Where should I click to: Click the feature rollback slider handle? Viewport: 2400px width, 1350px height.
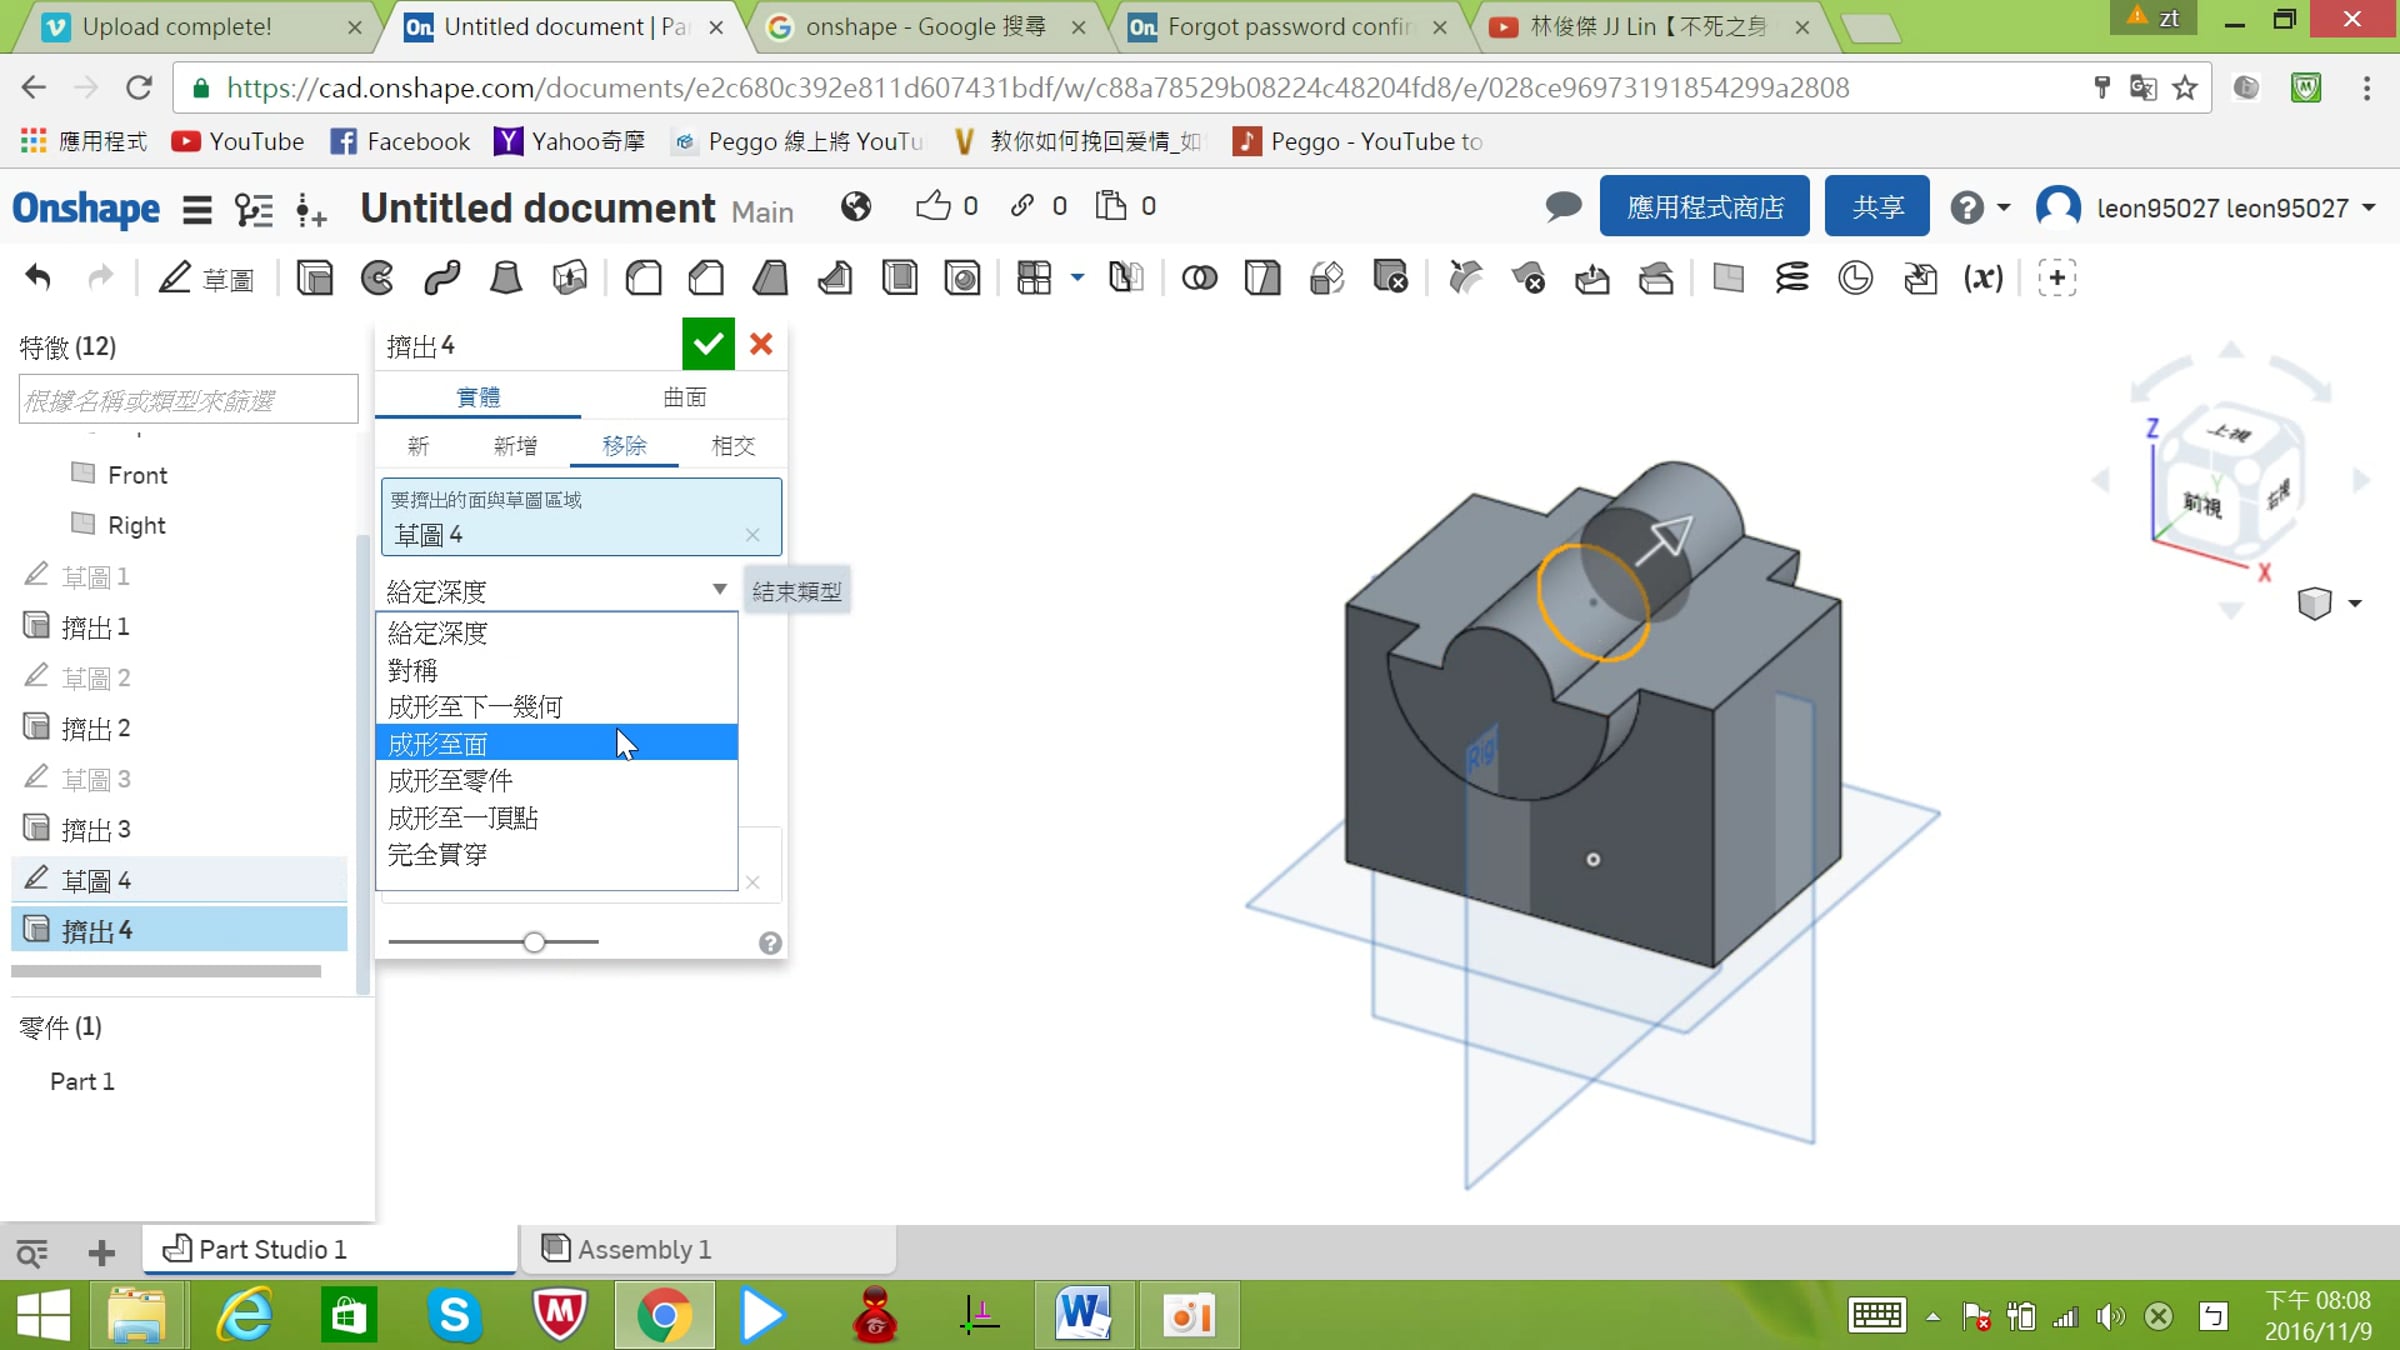click(534, 942)
